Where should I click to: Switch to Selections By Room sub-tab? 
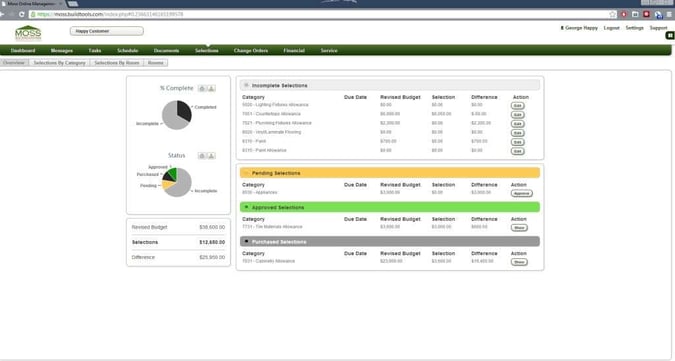[117, 63]
